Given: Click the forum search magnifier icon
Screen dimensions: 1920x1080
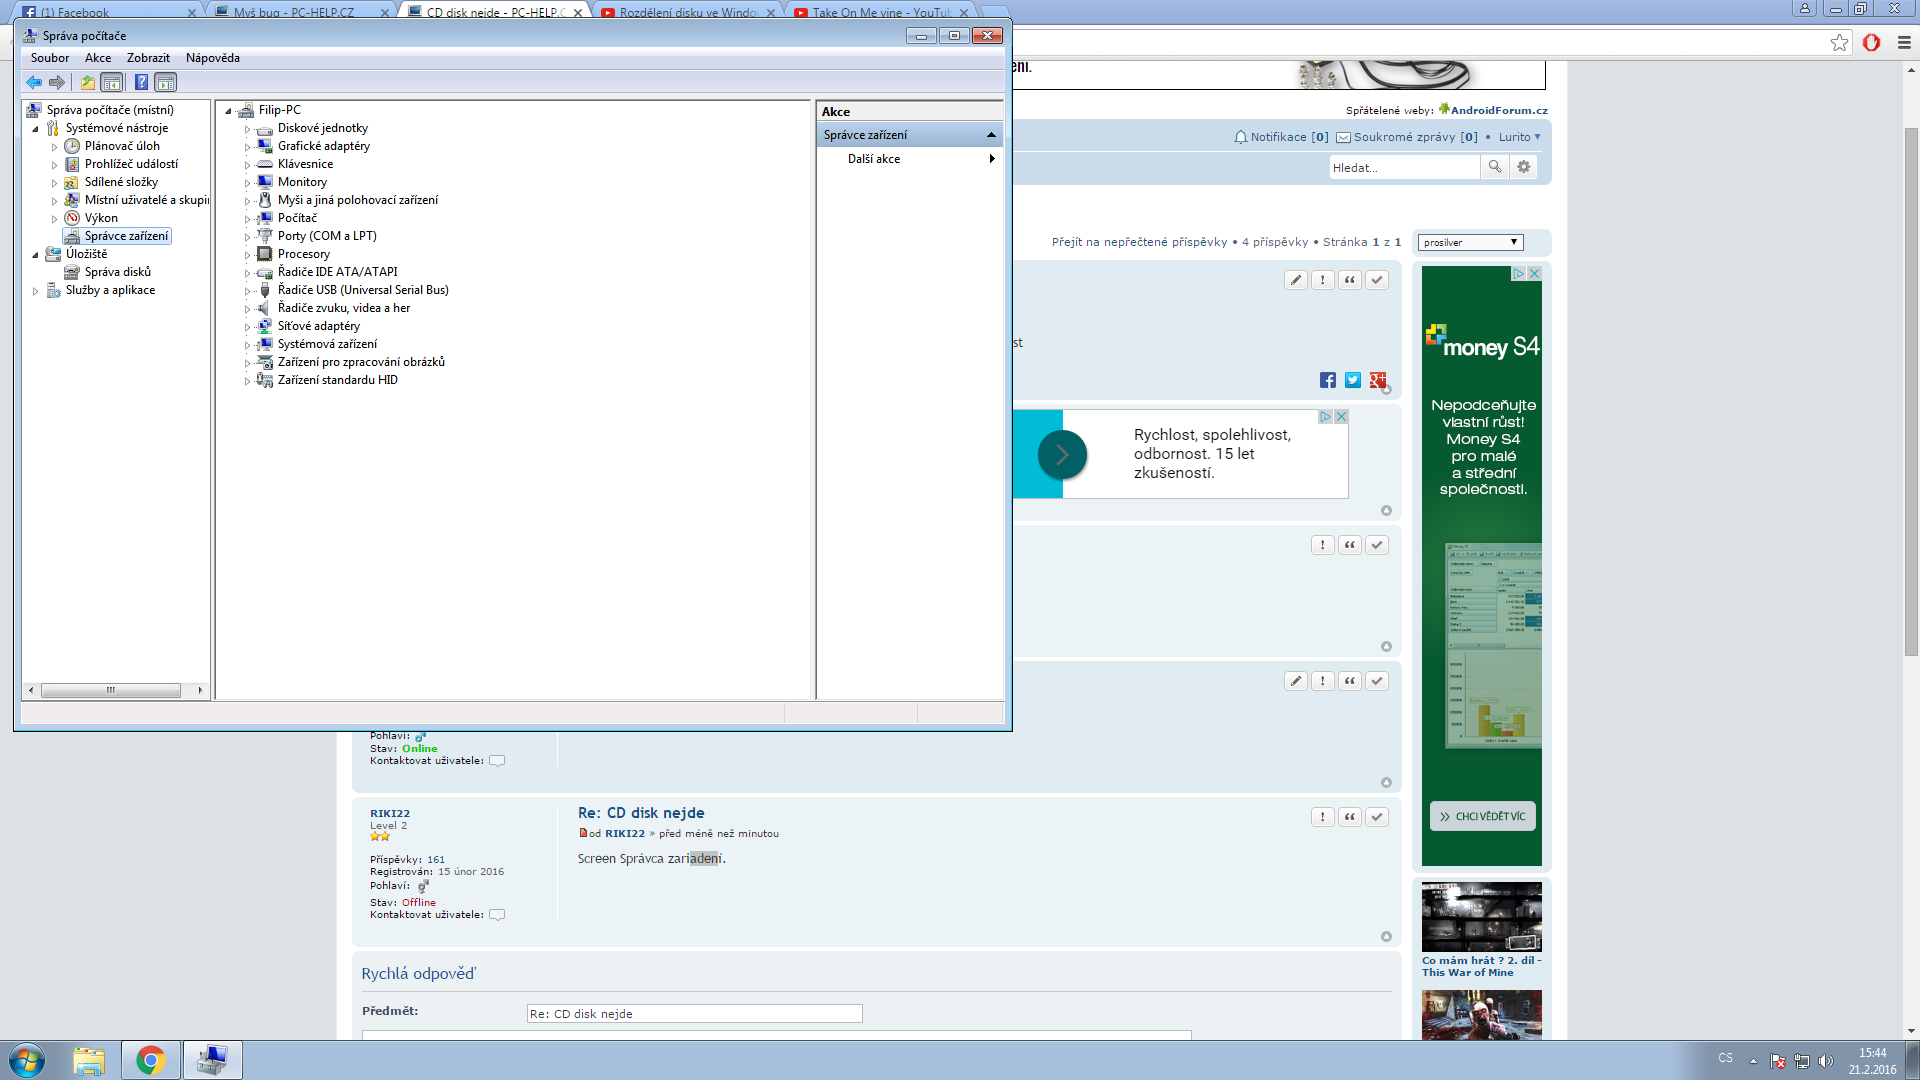Looking at the screenshot, I should (1494, 167).
